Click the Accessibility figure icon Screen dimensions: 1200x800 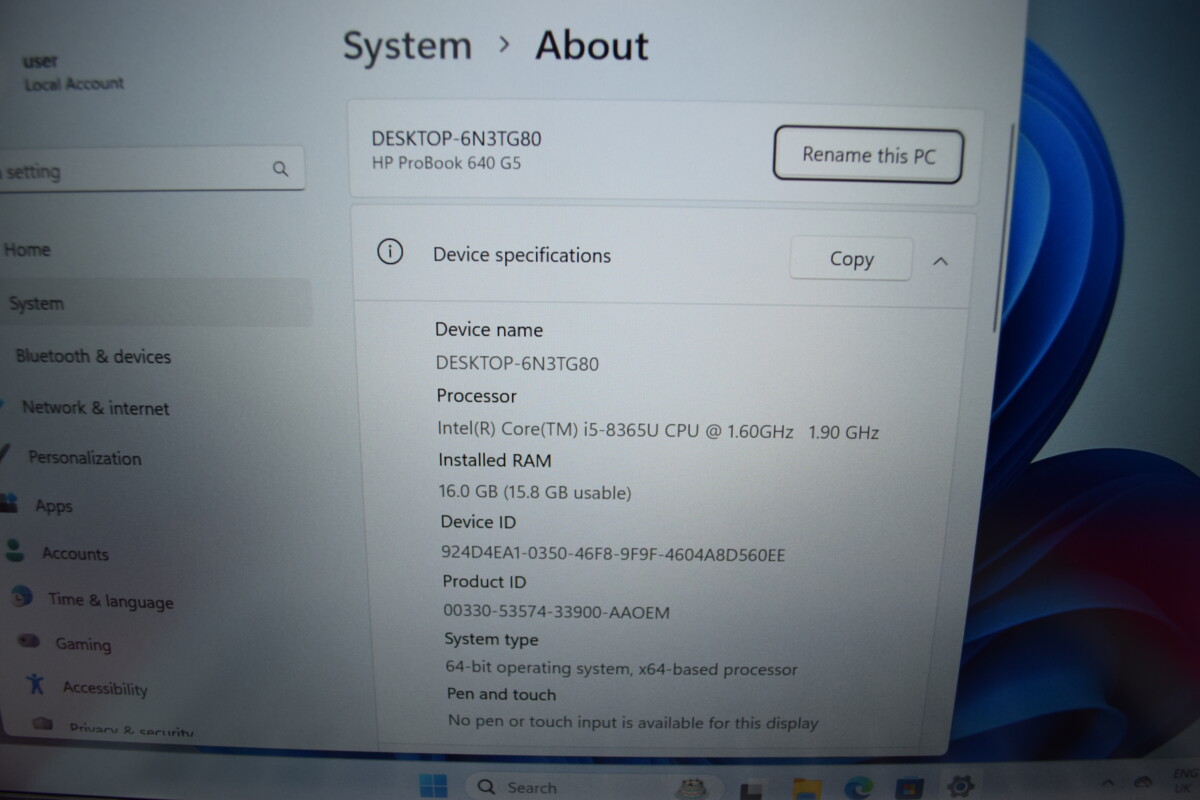point(36,684)
